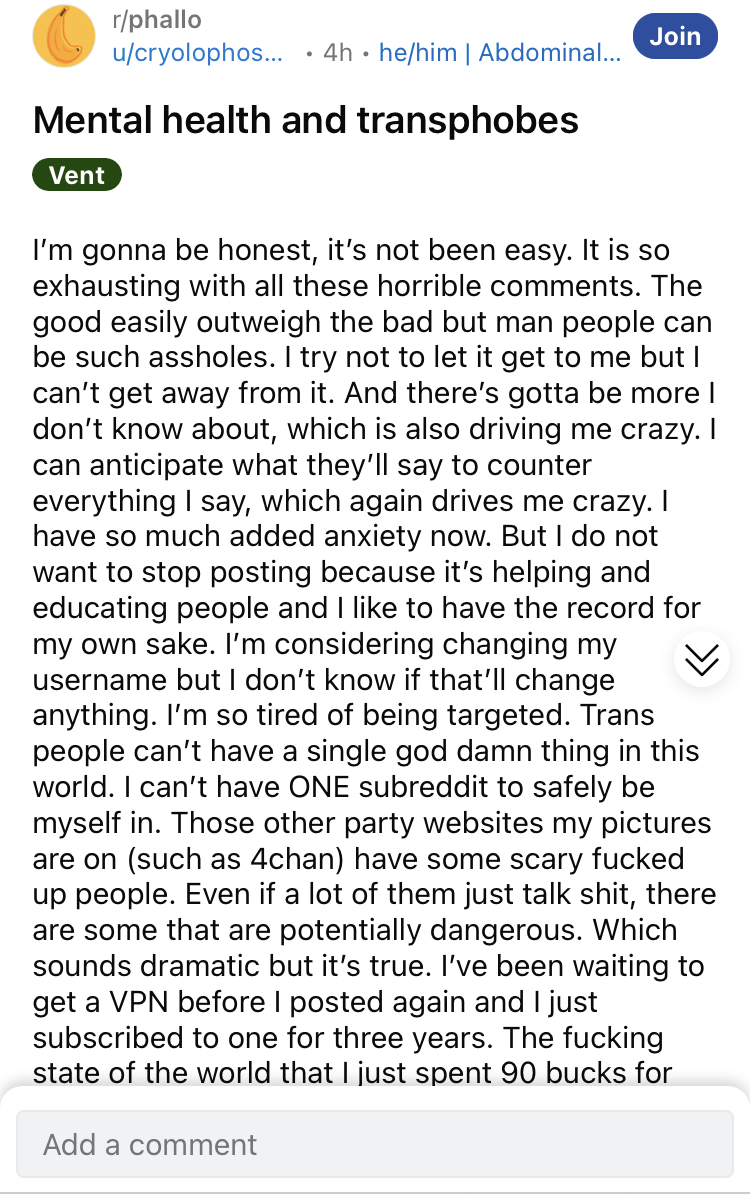Select the green Vent flair tag
The width and height of the screenshot is (750, 1194).
77,176
